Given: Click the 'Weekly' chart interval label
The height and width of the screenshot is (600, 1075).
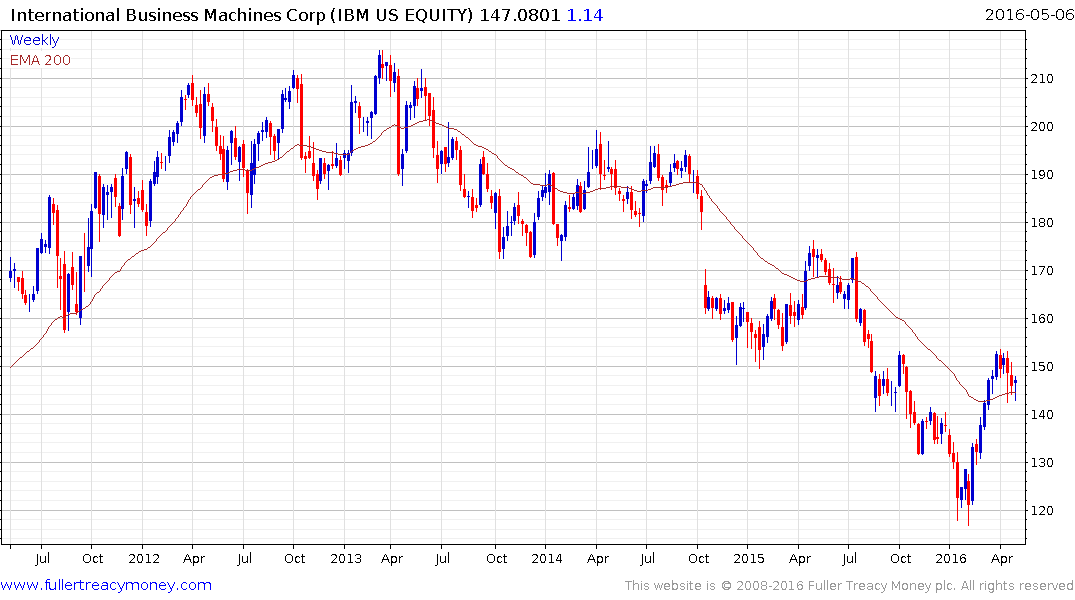Looking at the screenshot, I should point(34,40).
